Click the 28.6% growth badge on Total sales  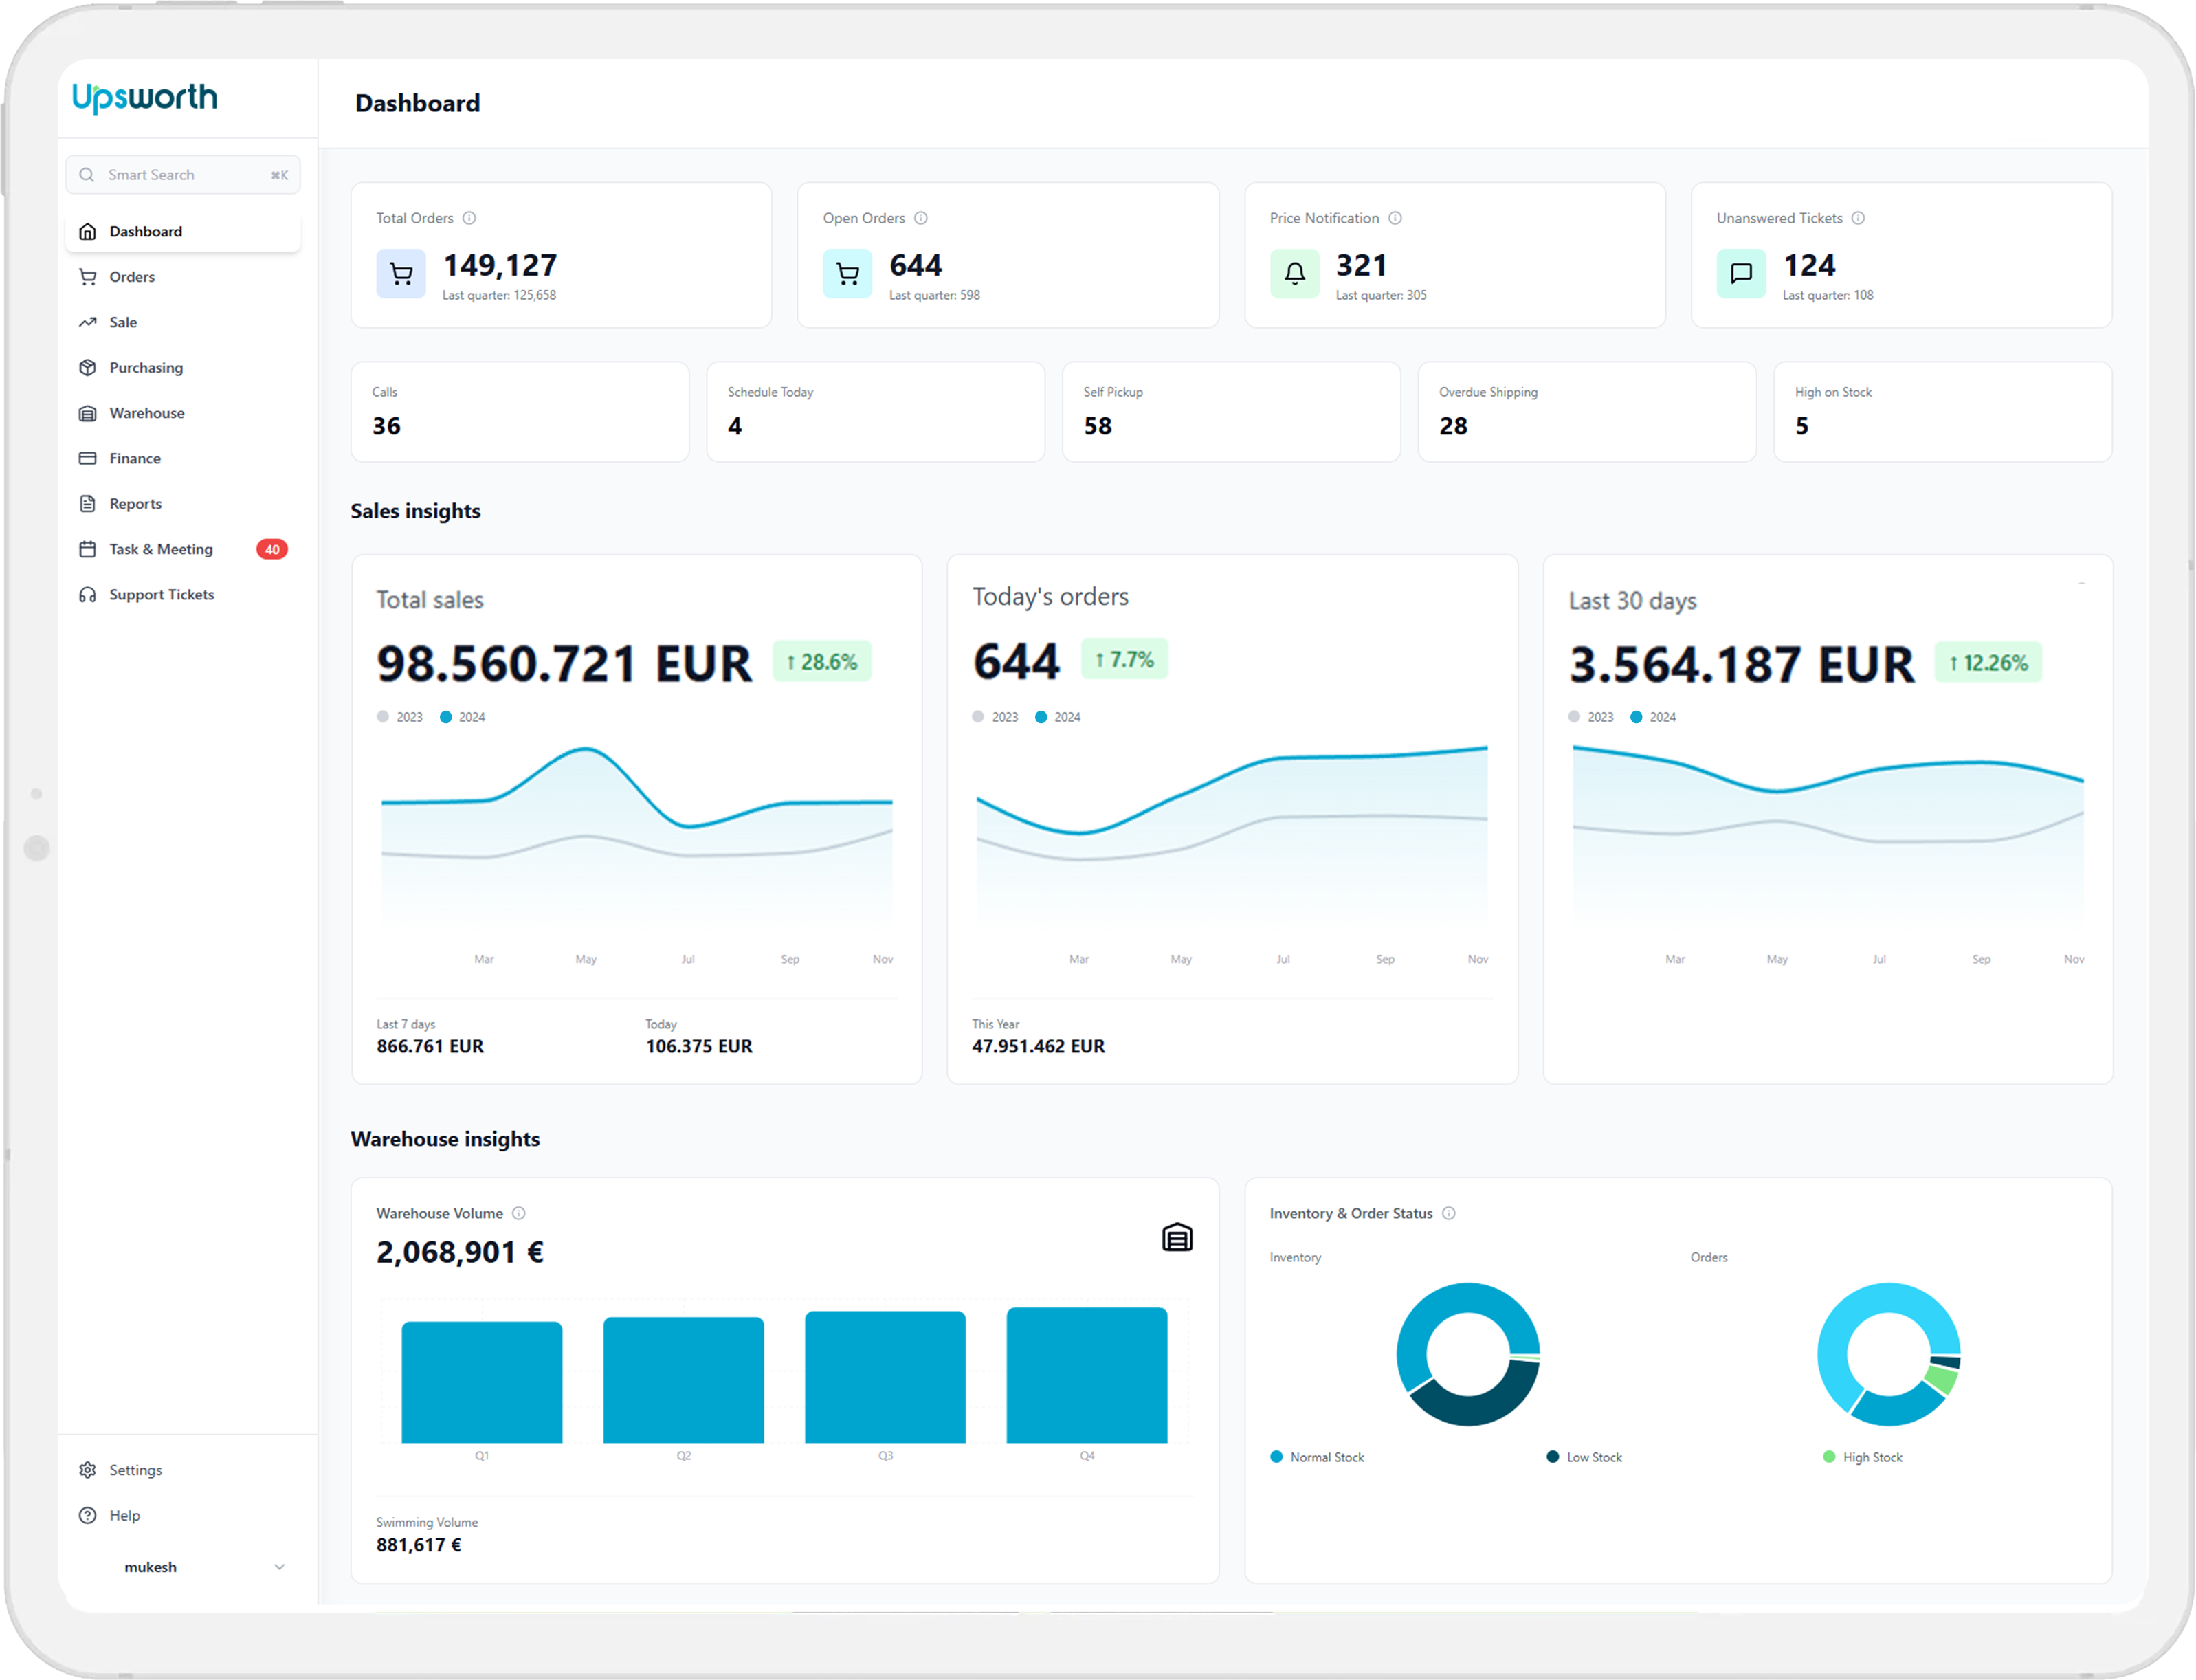[x=822, y=662]
